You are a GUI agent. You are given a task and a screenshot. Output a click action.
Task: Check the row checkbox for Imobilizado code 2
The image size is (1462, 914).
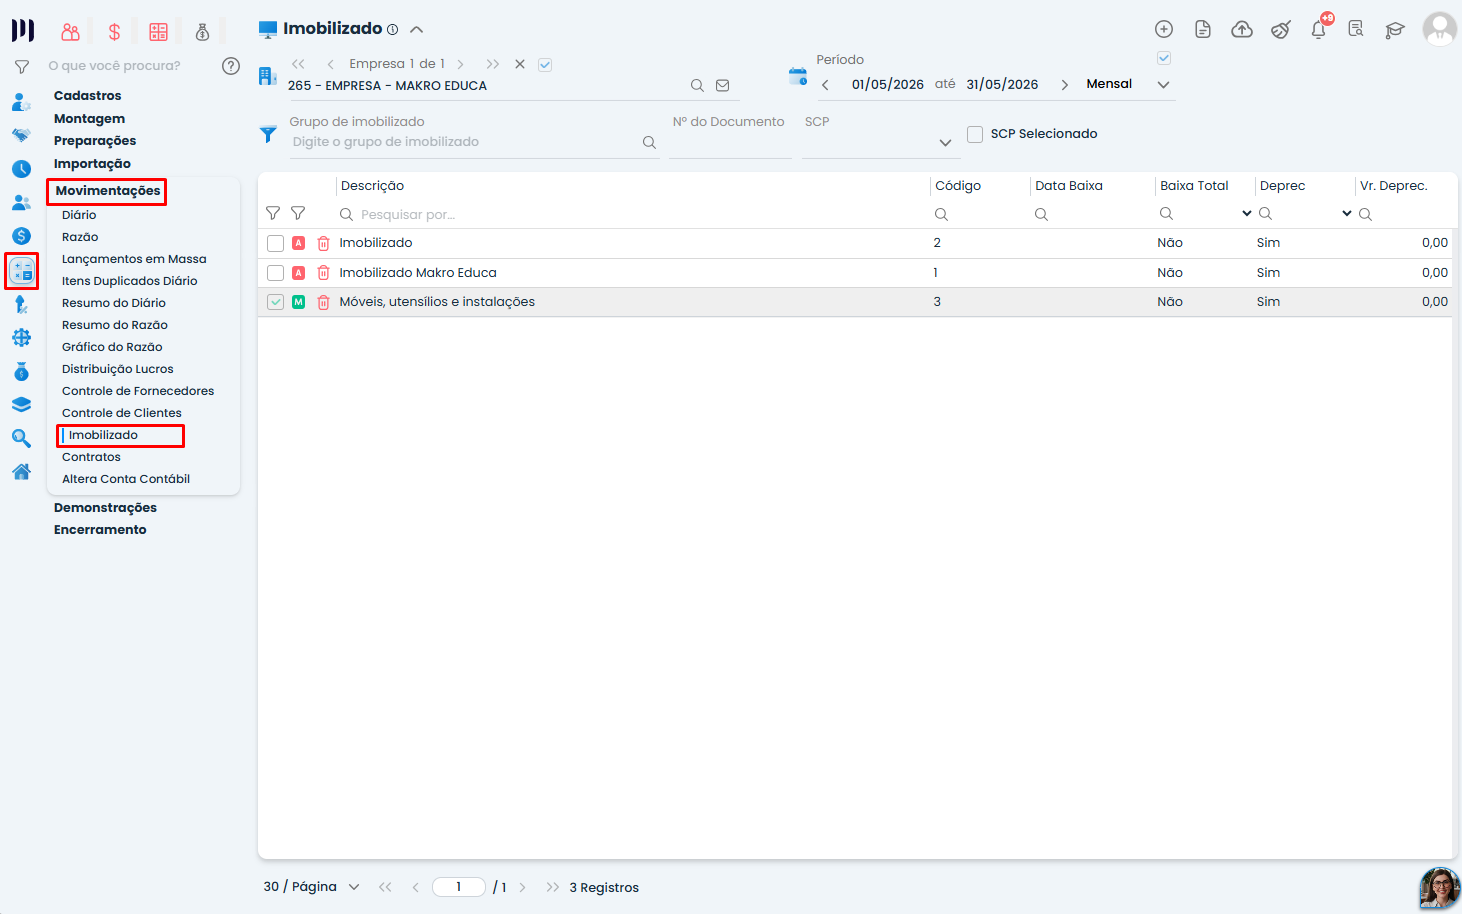(x=276, y=243)
